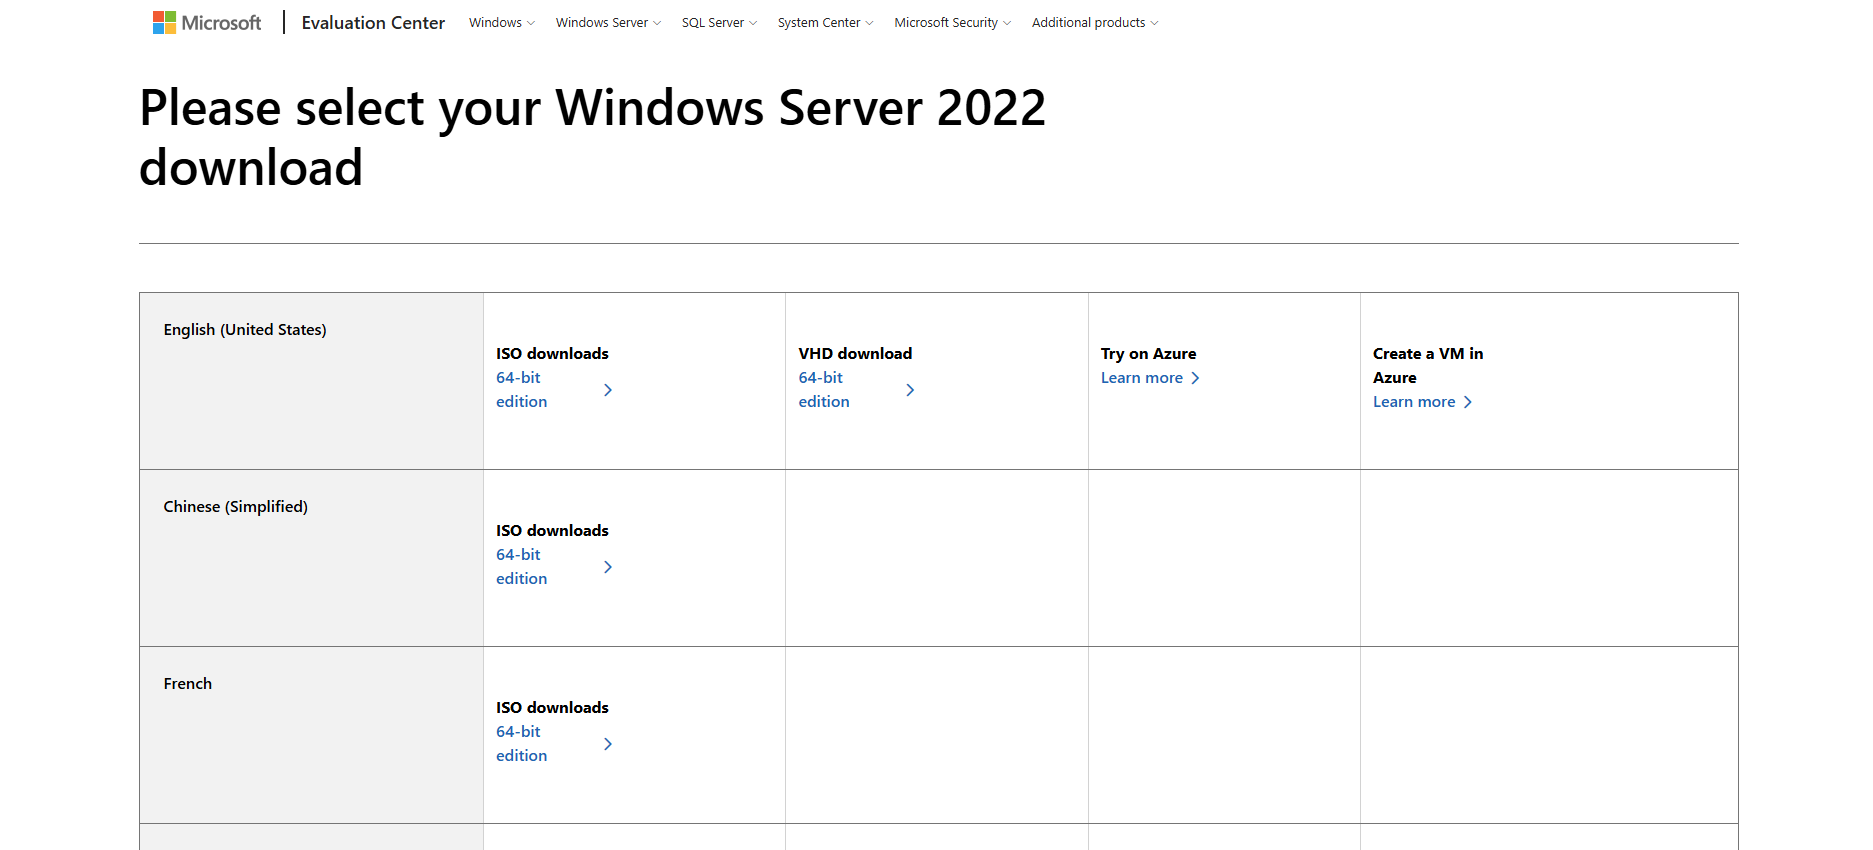The height and width of the screenshot is (850, 1873).
Task: Open English ISO 64-bit edition link
Action: point(522,390)
